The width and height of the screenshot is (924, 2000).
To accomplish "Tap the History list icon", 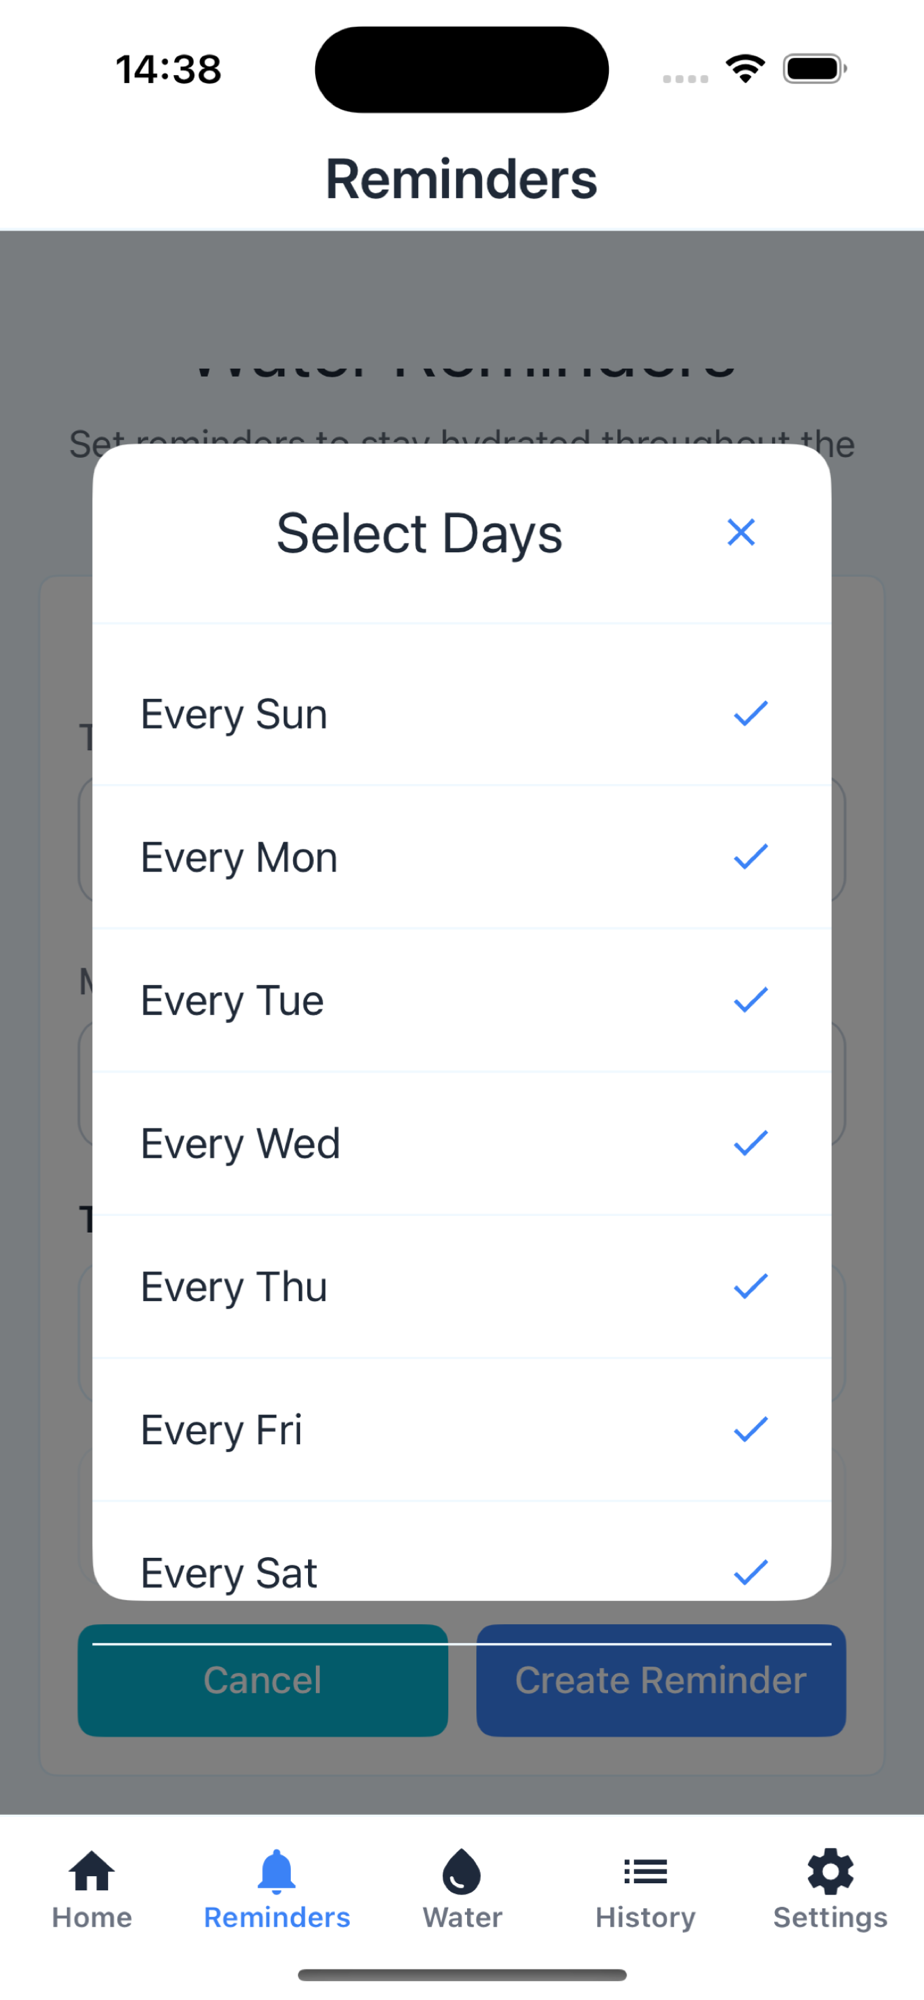I will [x=646, y=1871].
